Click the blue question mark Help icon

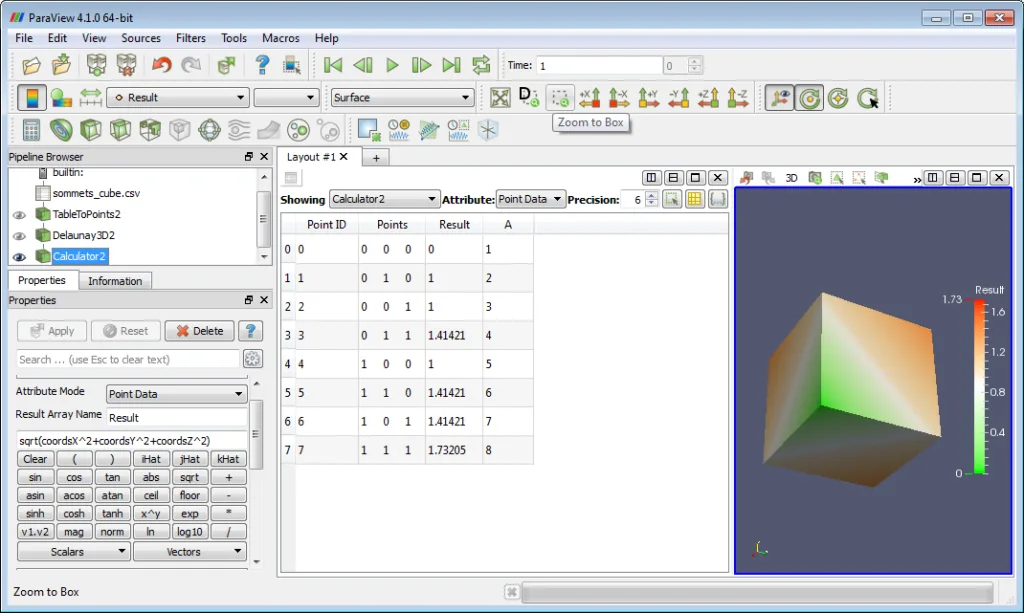[262, 65]
